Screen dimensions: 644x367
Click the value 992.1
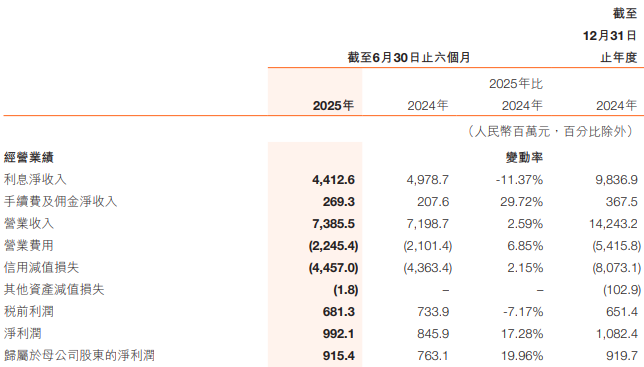click(x=339, y=334)
